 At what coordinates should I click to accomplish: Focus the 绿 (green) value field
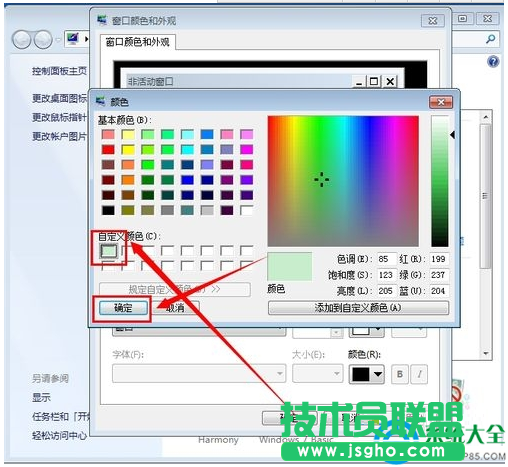tap(439, 275)
